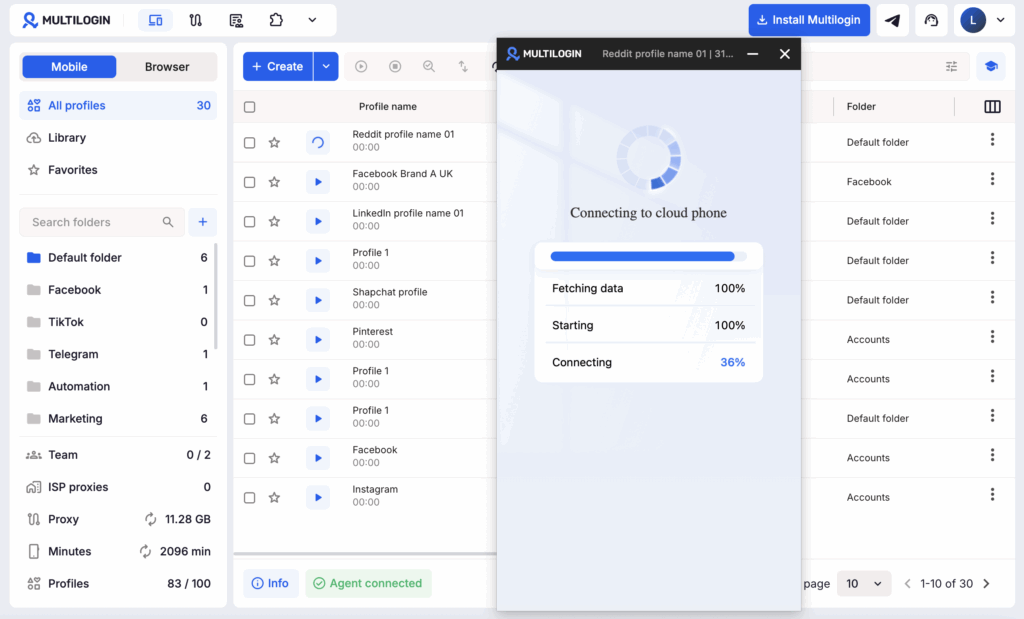1024x619 pixels.
Task: Open more options for Reddit profile row
Action: pos(992,140)
